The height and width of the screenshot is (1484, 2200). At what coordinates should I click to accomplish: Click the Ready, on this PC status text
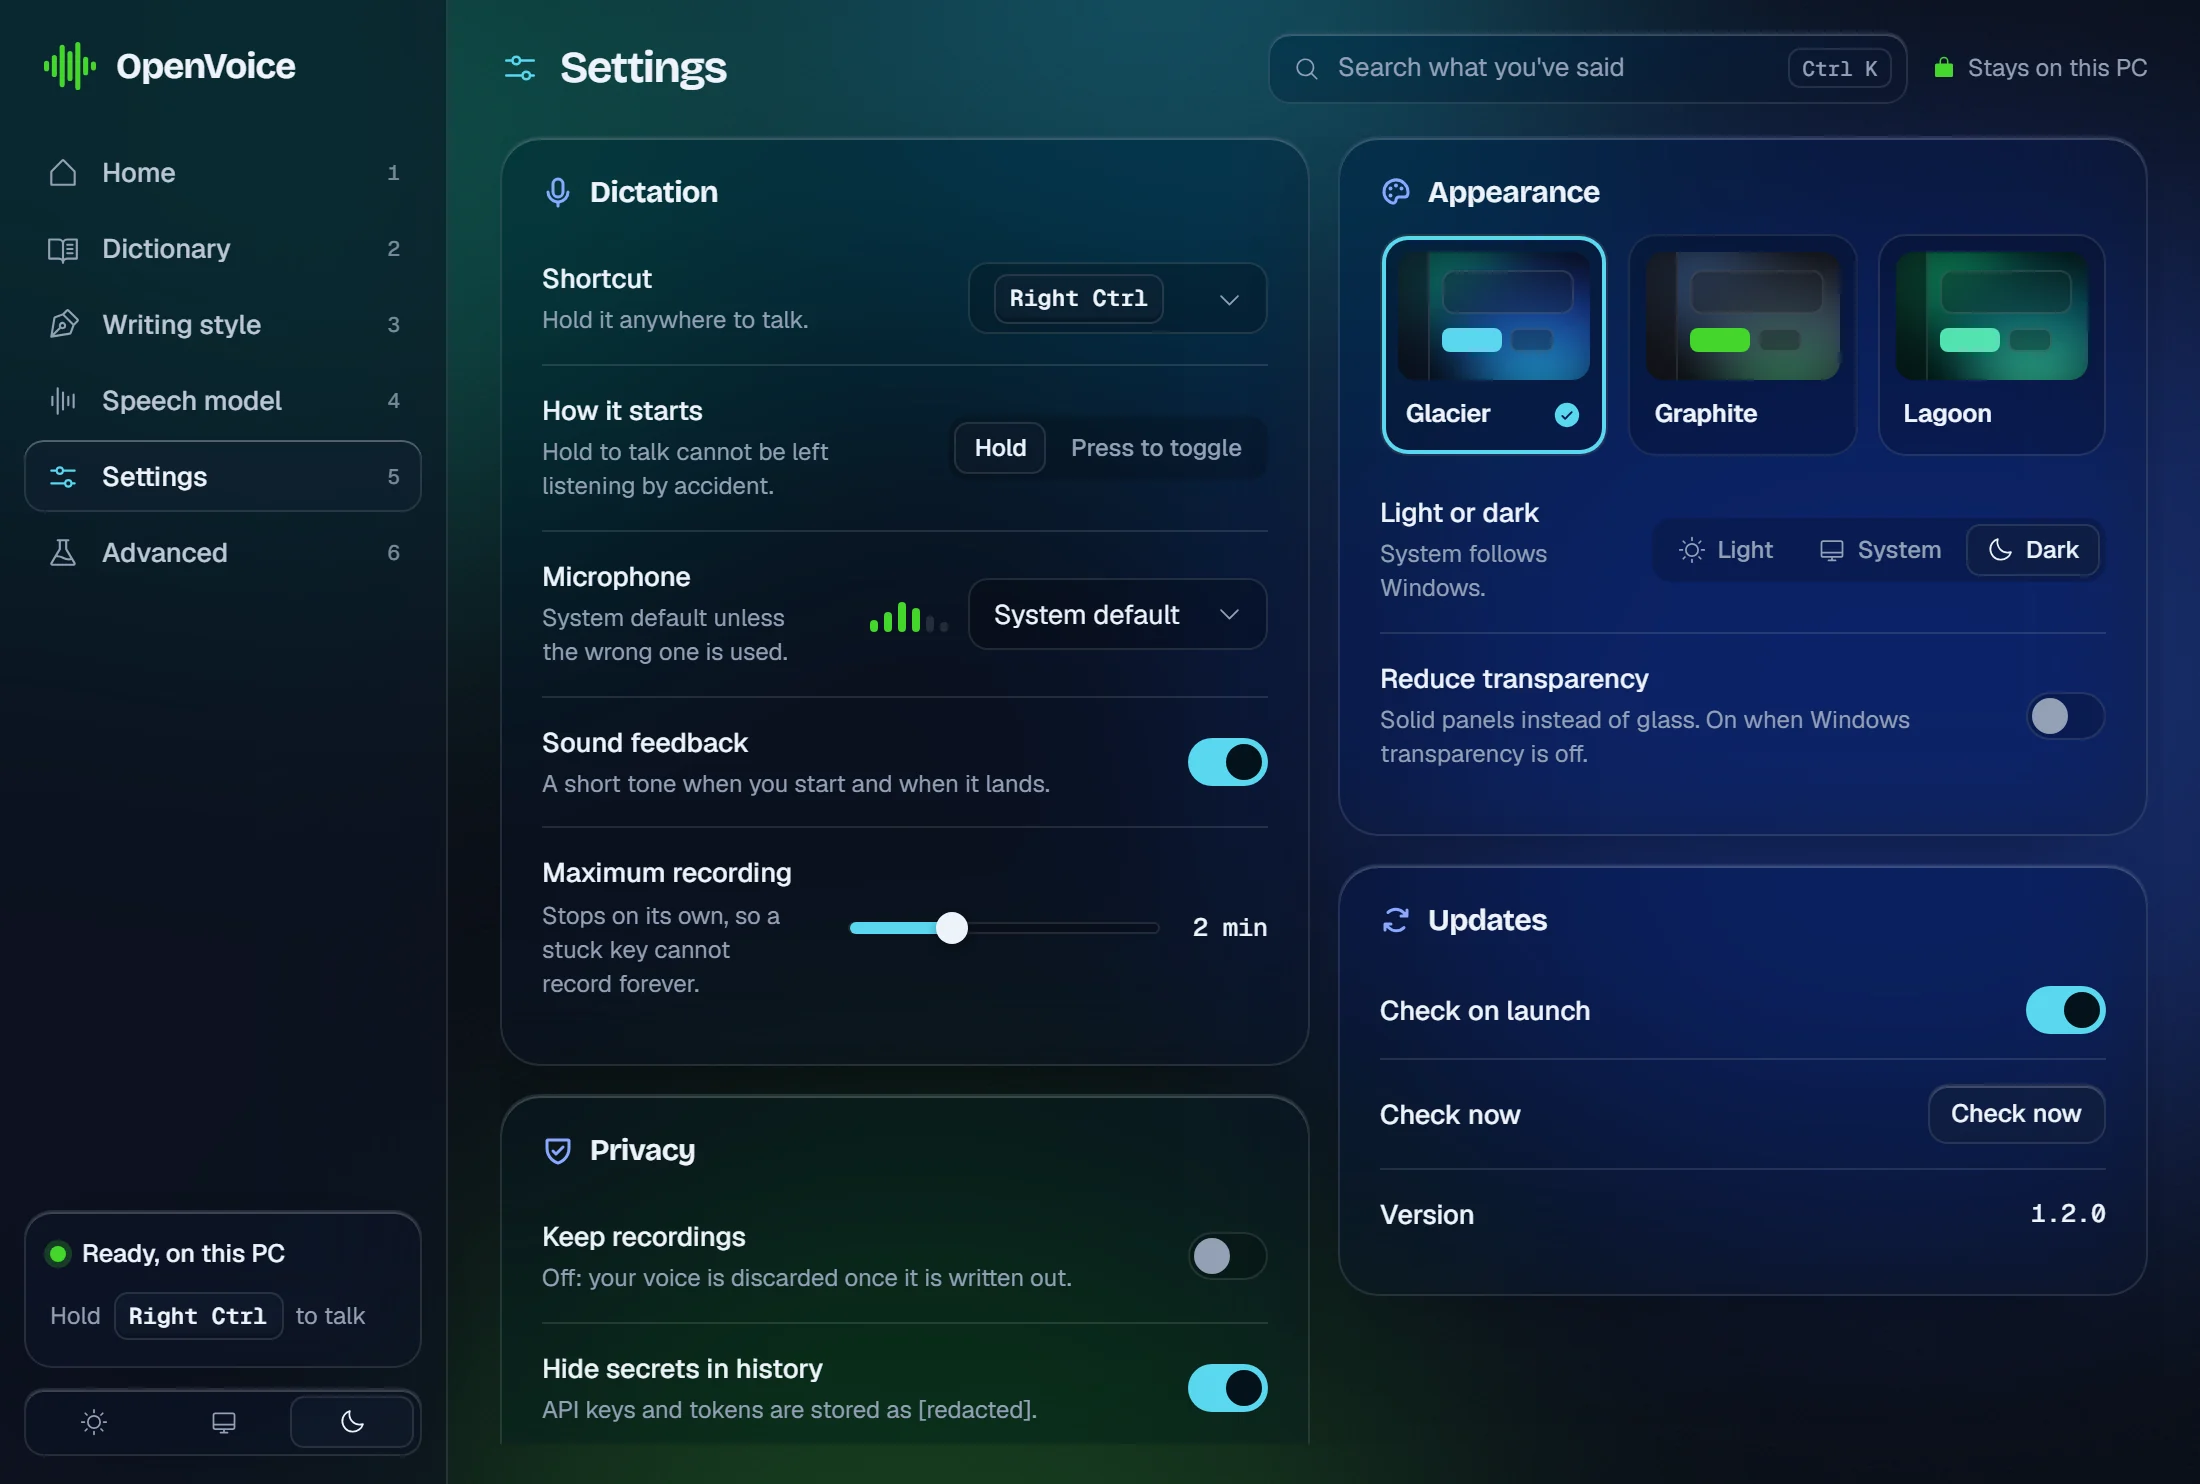click(x=183, y=1254)
